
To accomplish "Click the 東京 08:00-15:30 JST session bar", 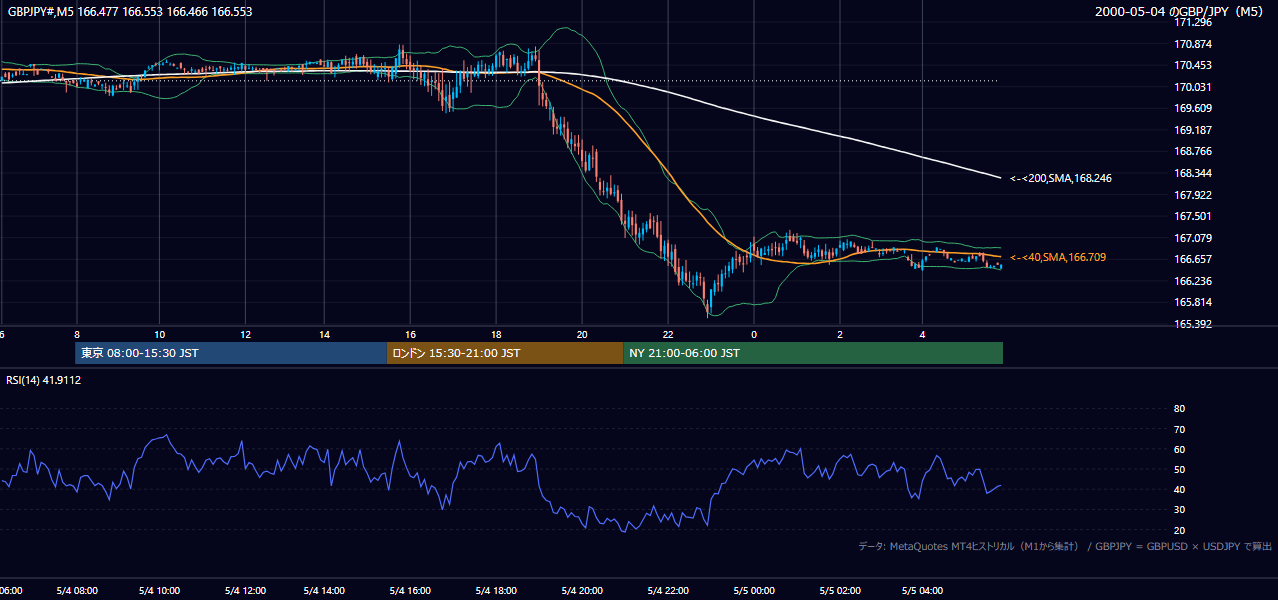I will pyautogui.click(x=231, y=353).
